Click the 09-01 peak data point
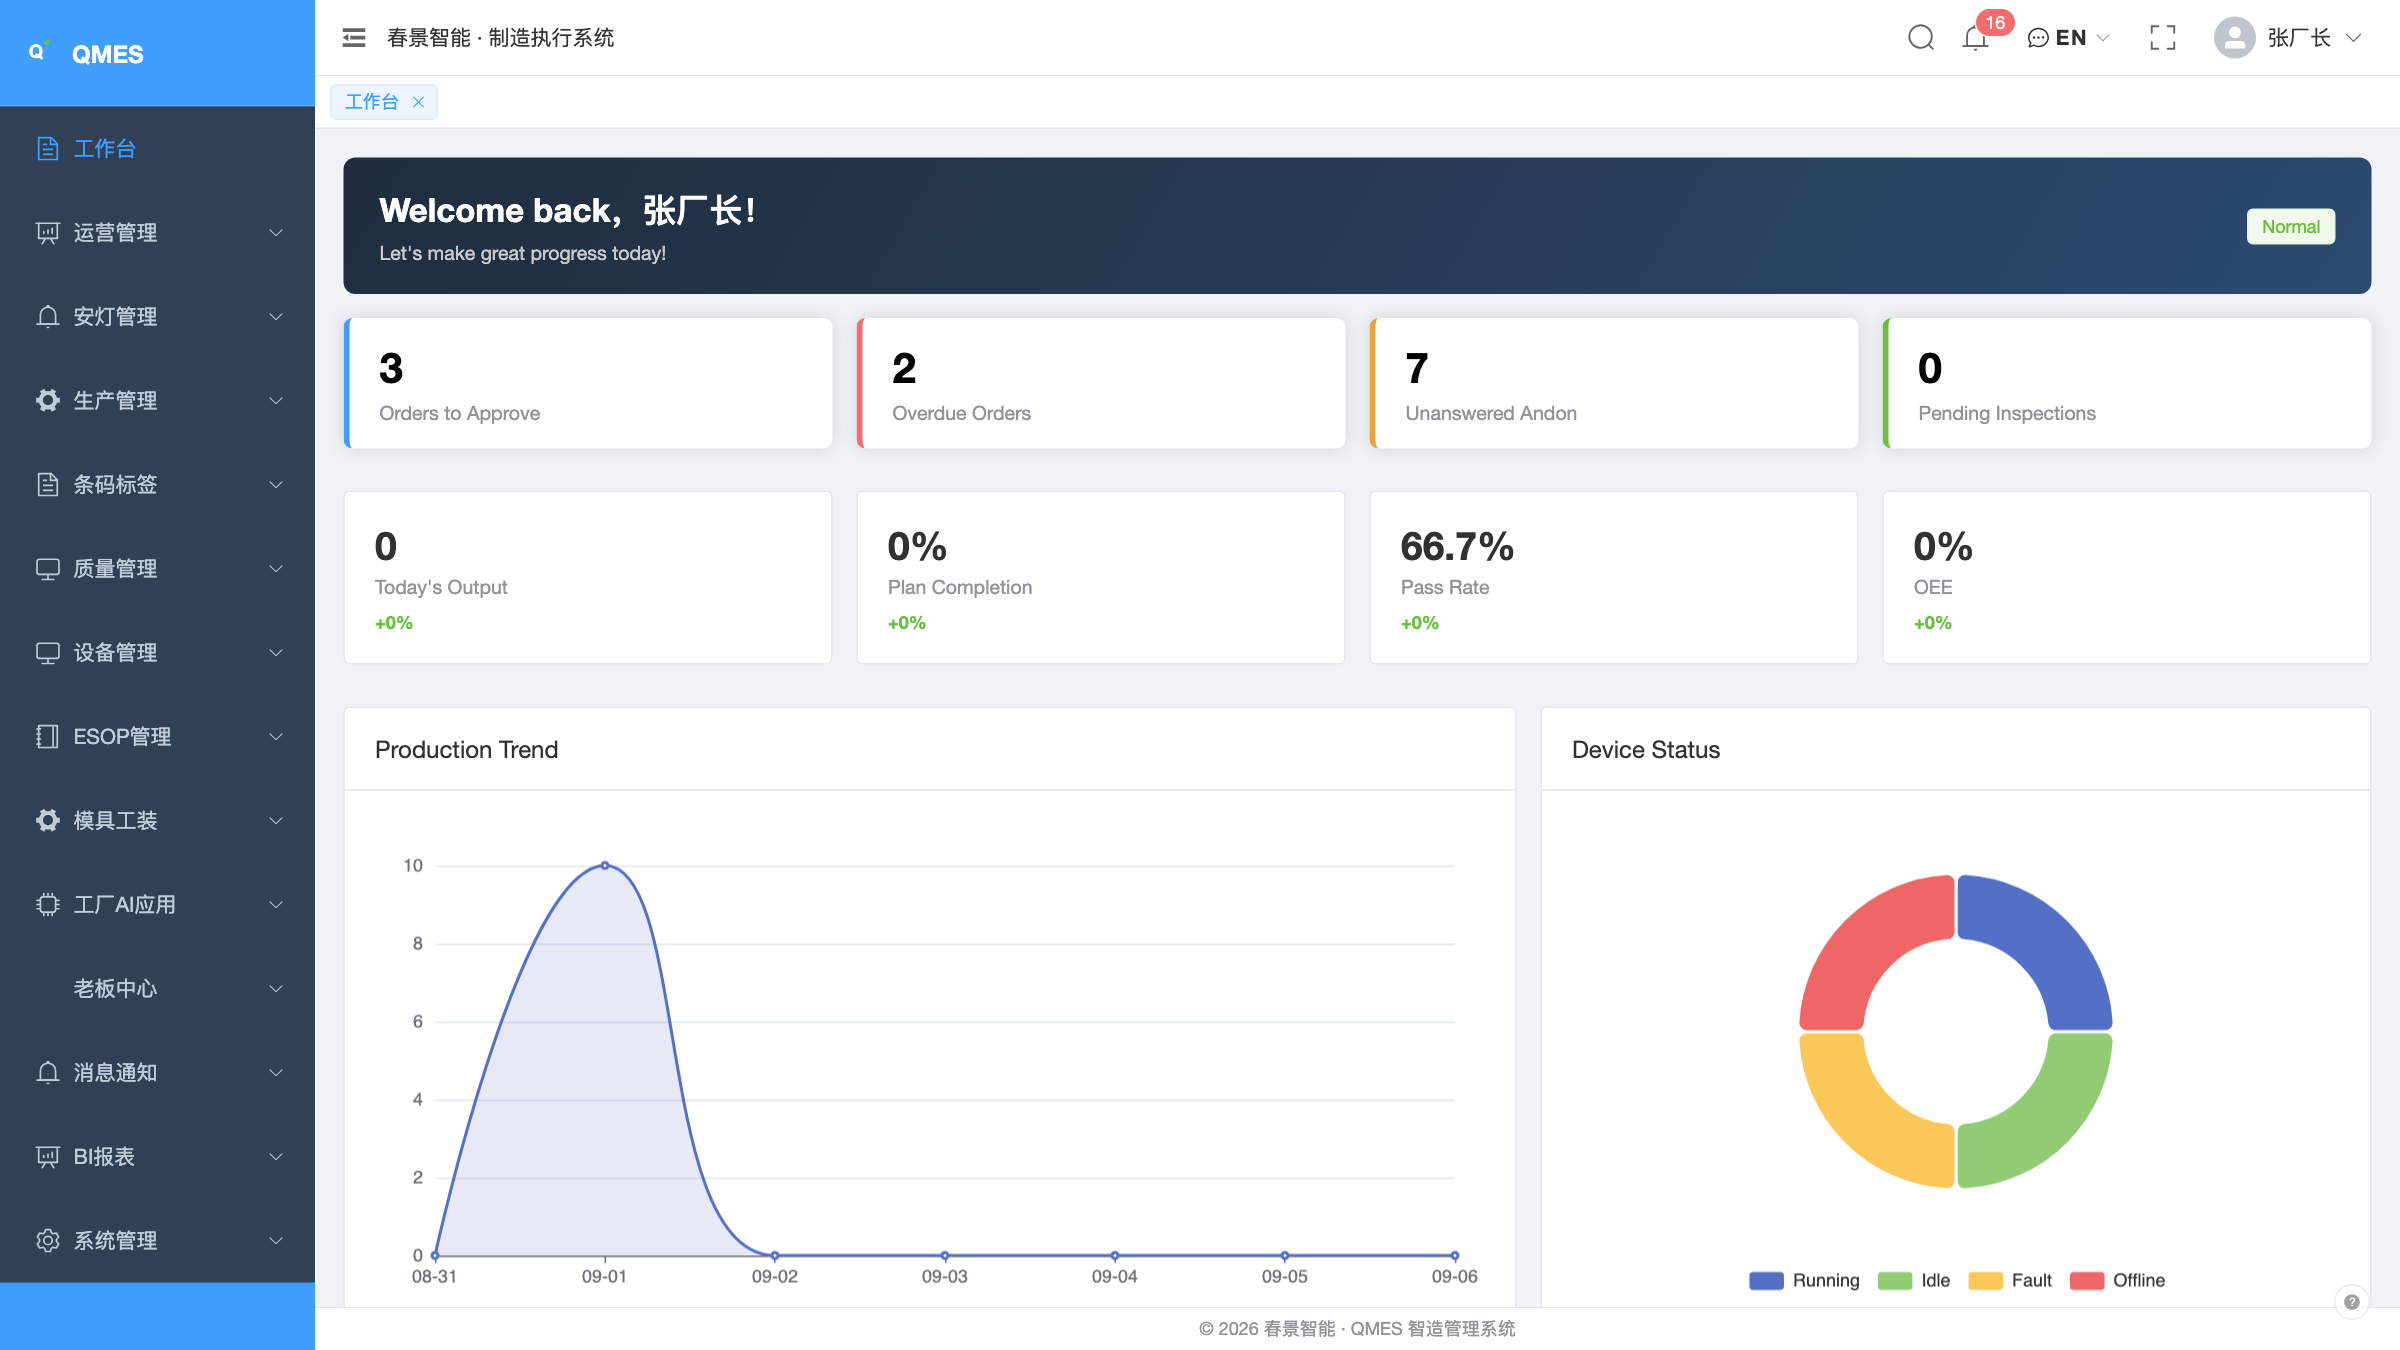This screenshot has height=1350, width=2400. pos(605,865)
